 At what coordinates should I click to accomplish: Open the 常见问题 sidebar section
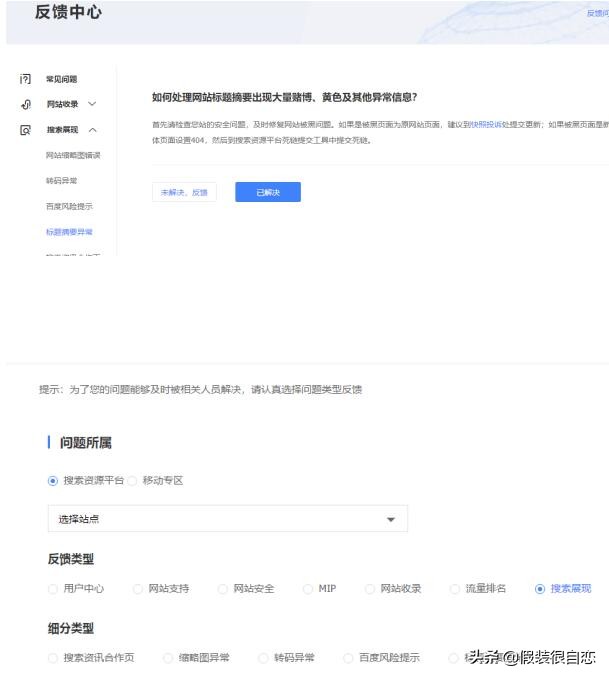[x=61, y=79]
